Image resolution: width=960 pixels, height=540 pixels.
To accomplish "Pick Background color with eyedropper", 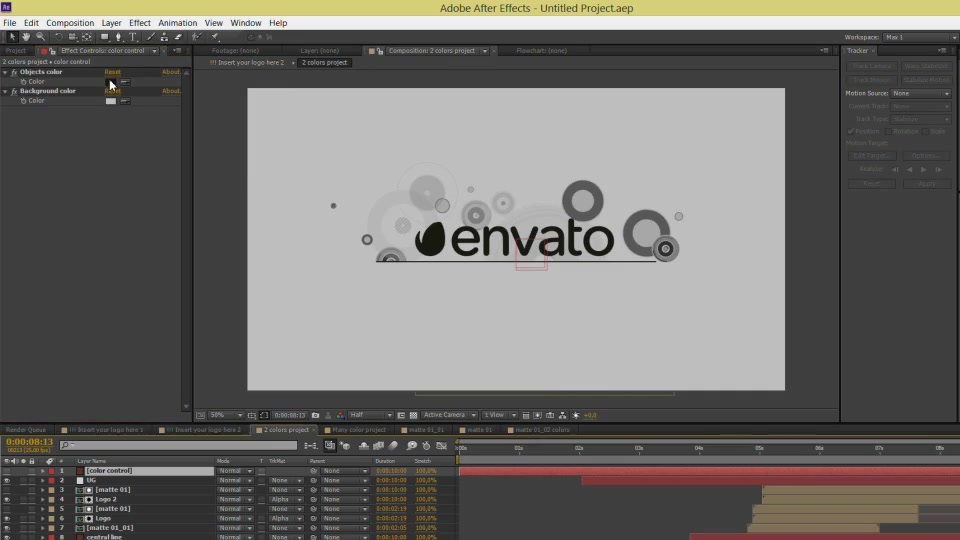I will (x=125, y=100).
